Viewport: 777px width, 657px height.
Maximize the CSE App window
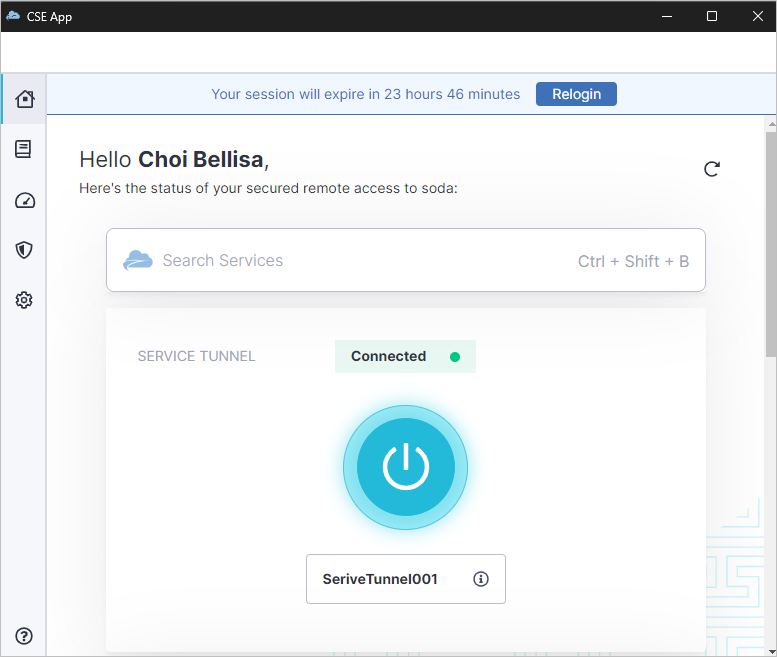point(712,16)
